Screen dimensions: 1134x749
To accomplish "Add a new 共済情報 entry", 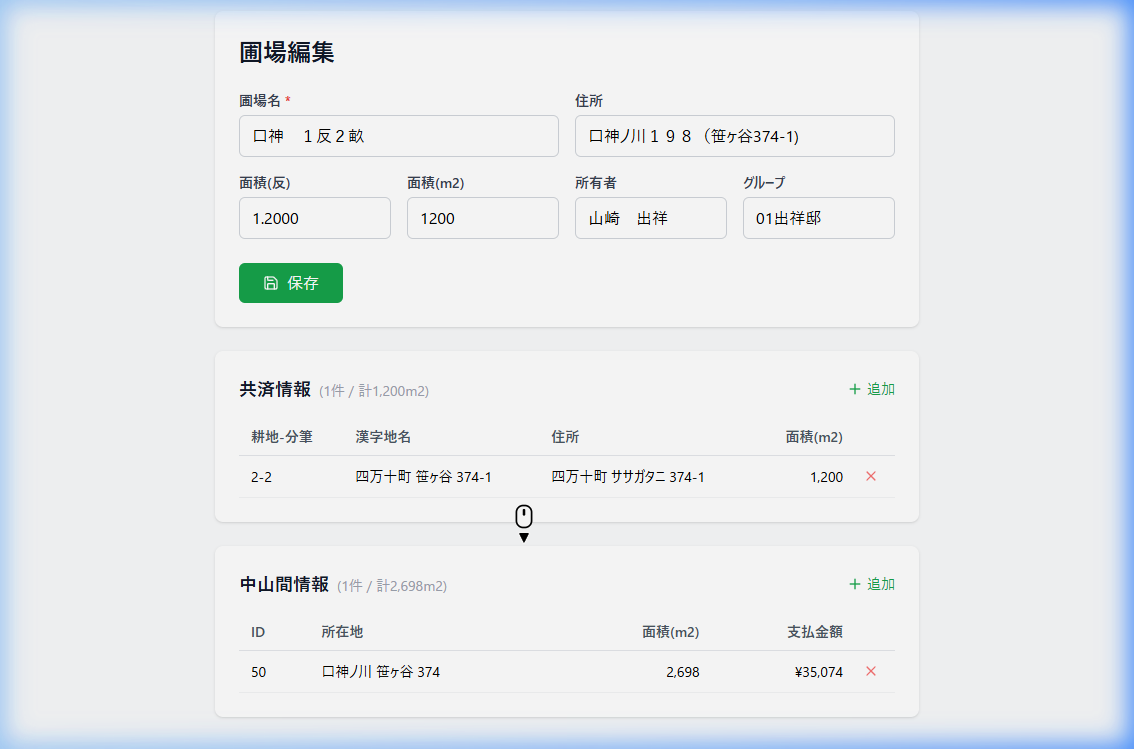I will (871, 389).
